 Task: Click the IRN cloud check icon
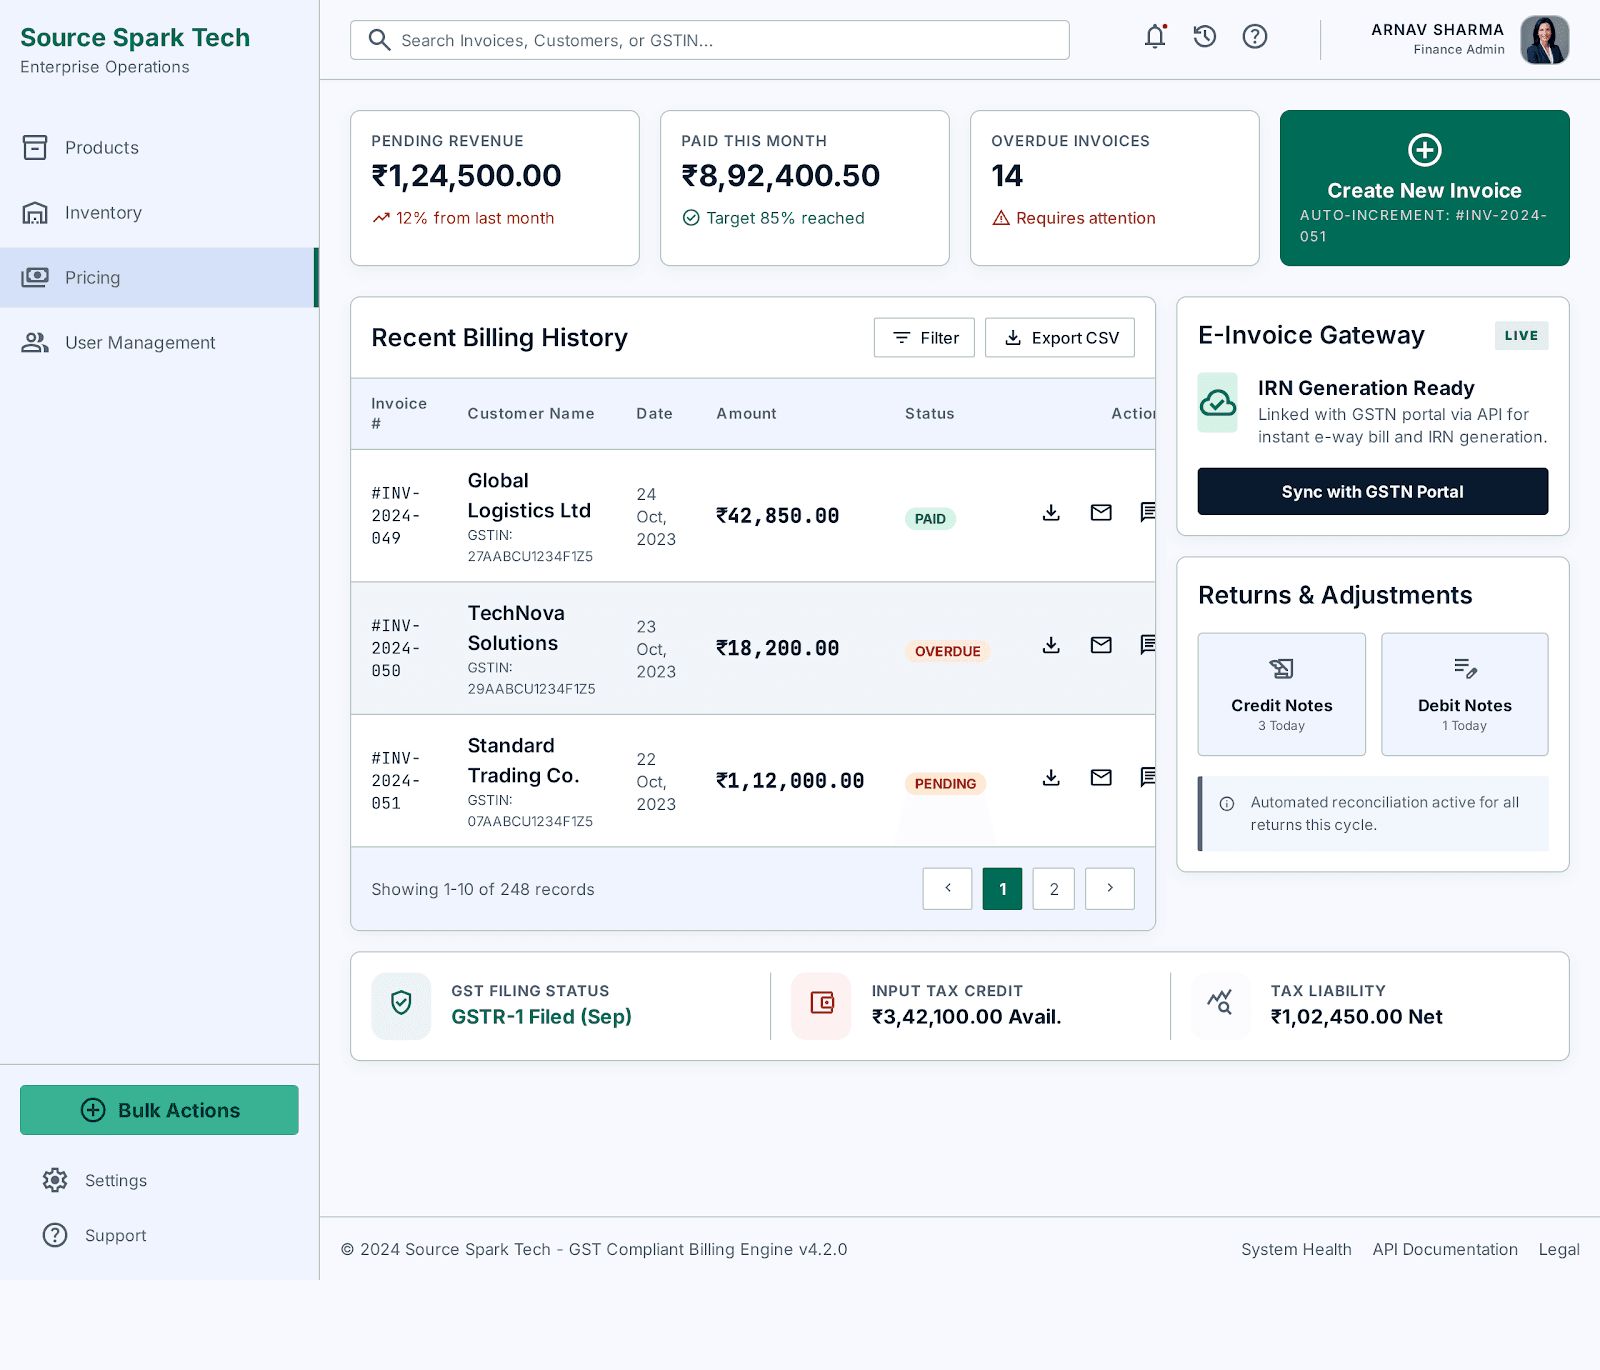click(x=1218, y=403)
